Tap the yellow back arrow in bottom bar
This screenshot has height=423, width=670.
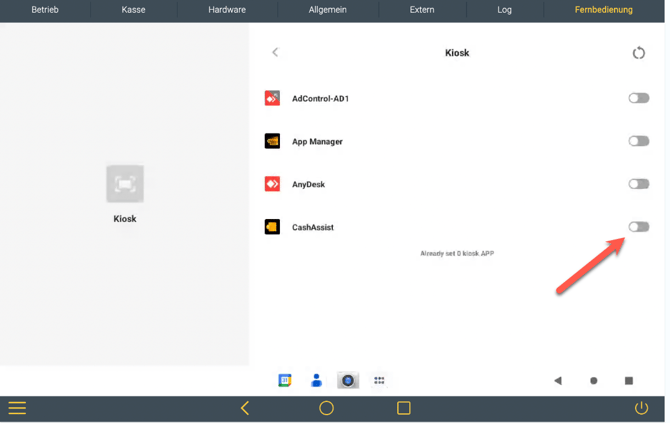pos(245,408)
